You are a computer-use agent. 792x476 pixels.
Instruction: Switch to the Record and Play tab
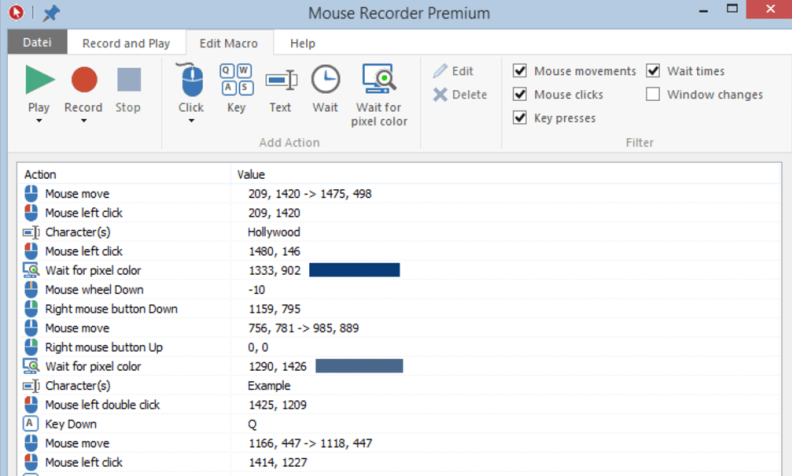pyautogui.click(x=126, y=44)
